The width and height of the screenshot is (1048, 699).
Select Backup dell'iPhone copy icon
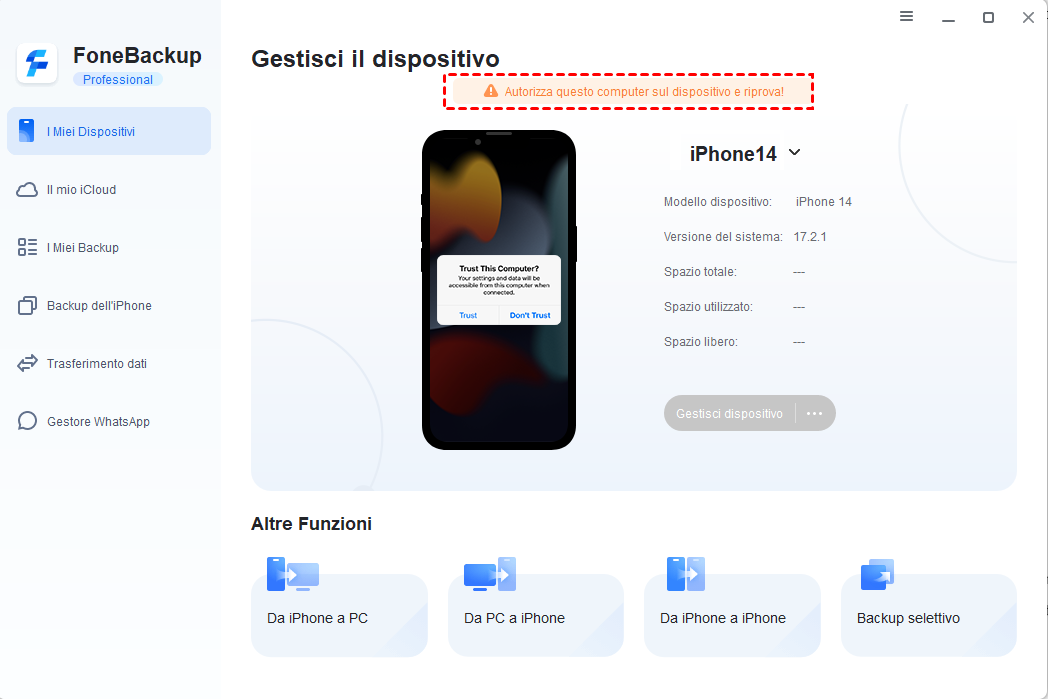pos(27,305)
